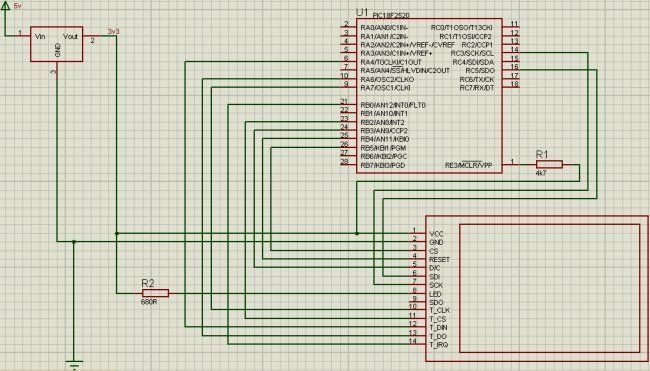Click the 3v3 net label
This screenshot has width=650, height=371.
[113, 32]
